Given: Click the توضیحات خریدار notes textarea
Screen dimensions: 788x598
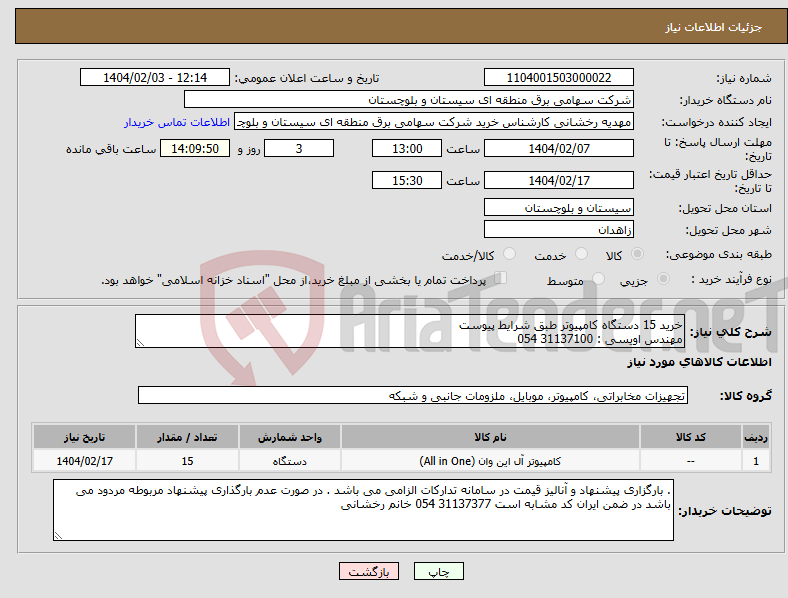Looking at the screenshot, I should point(363,510).
